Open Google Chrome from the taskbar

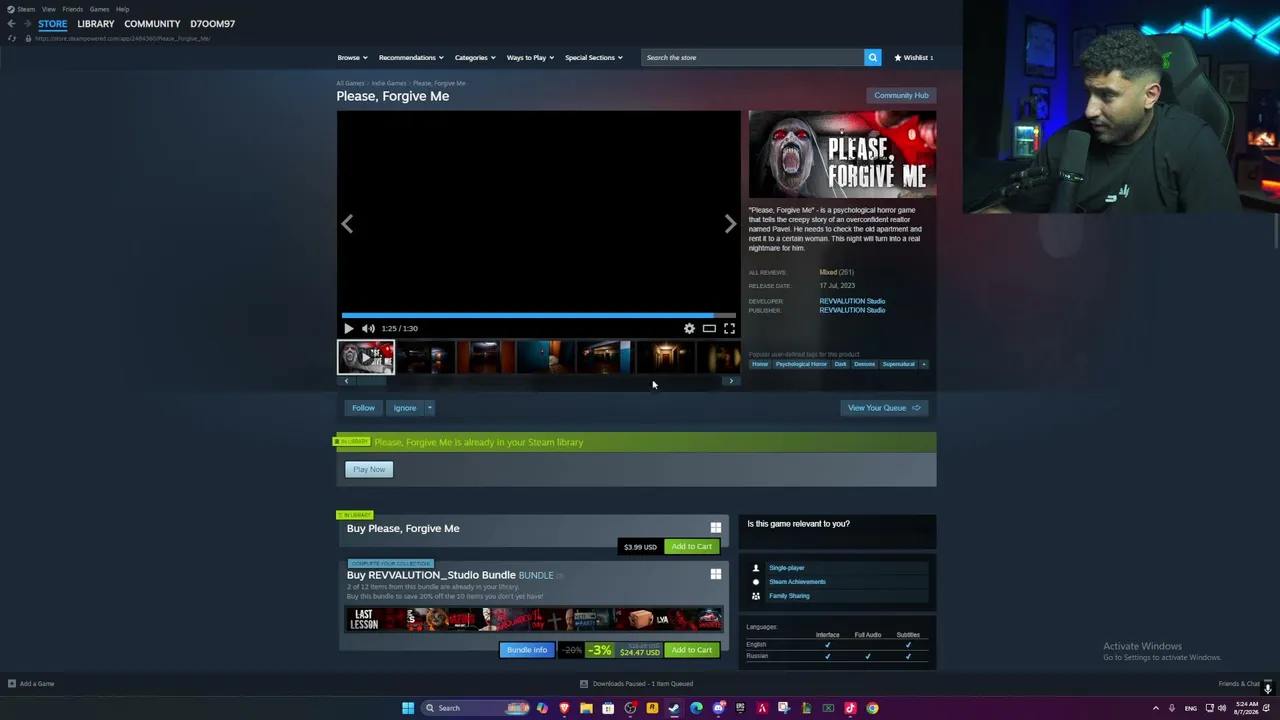pyautogui.click(x=872, y=708)
